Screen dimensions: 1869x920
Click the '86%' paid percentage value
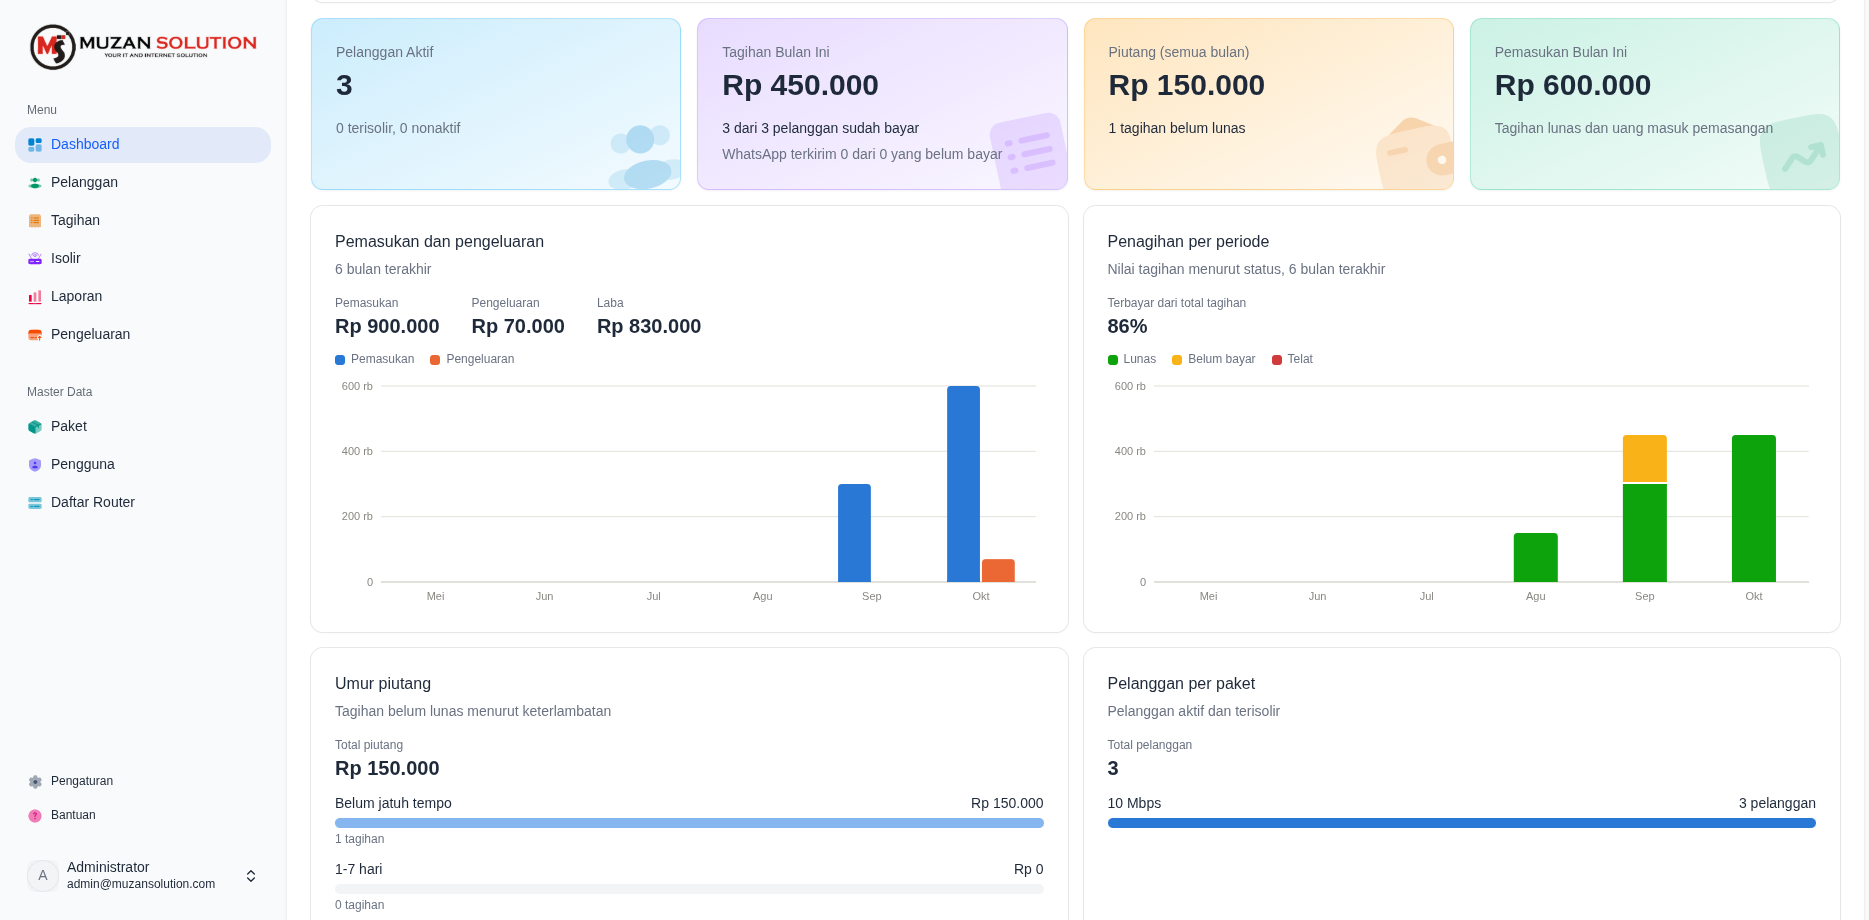pyautogui.click(x=1127, y=327)
